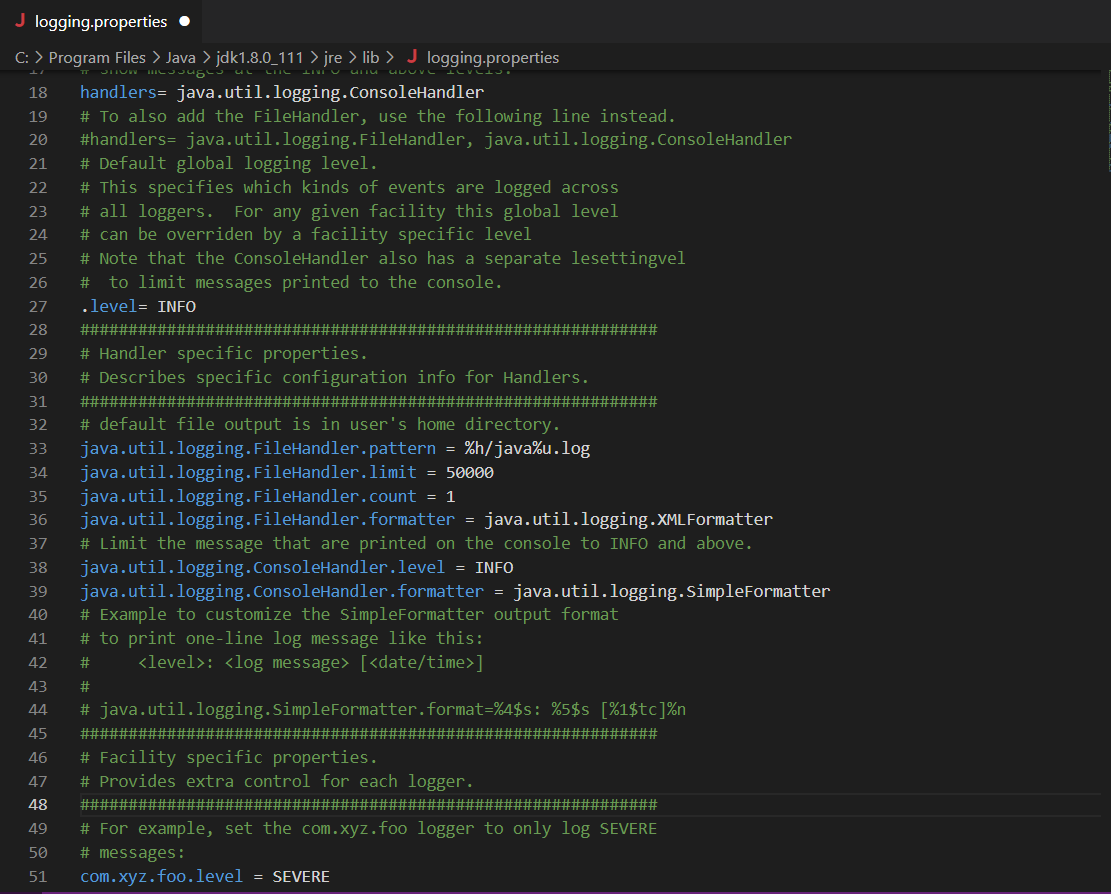Click the 'com.xyz.foo logger' comment on line 49
Screen dimensions: 1111x894
pyautogui.click(x=368, y=828)
